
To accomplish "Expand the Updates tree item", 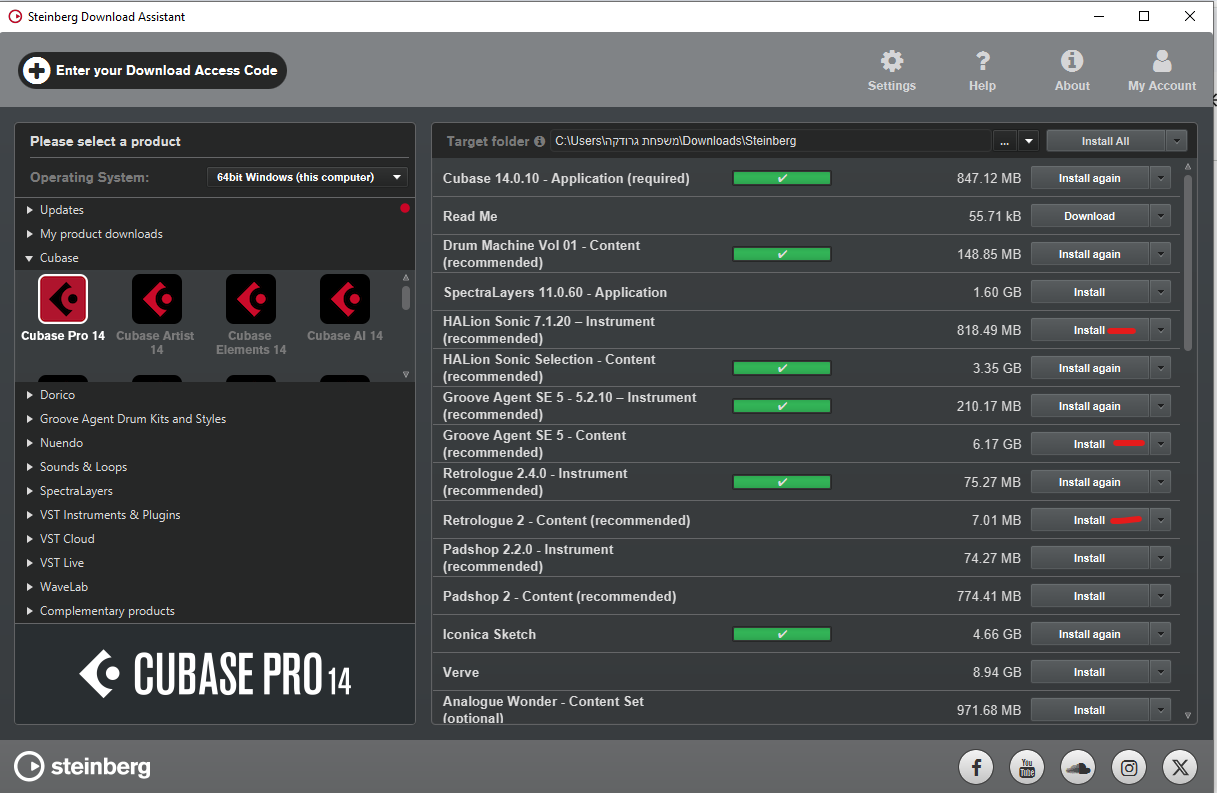I will 30,210.
